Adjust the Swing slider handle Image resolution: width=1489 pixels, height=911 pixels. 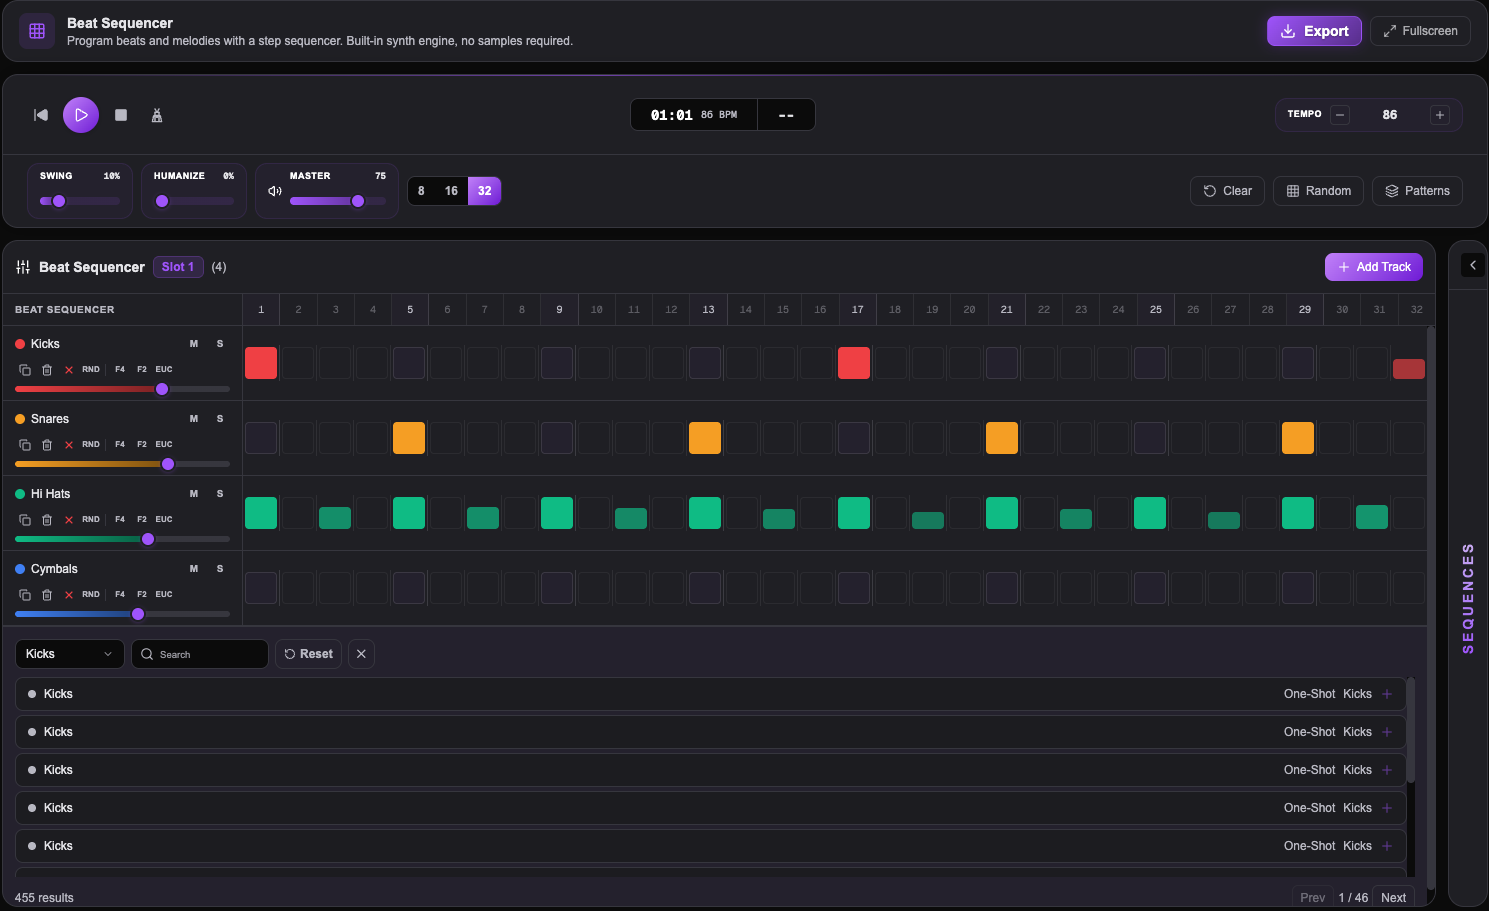tap(59, 201)
